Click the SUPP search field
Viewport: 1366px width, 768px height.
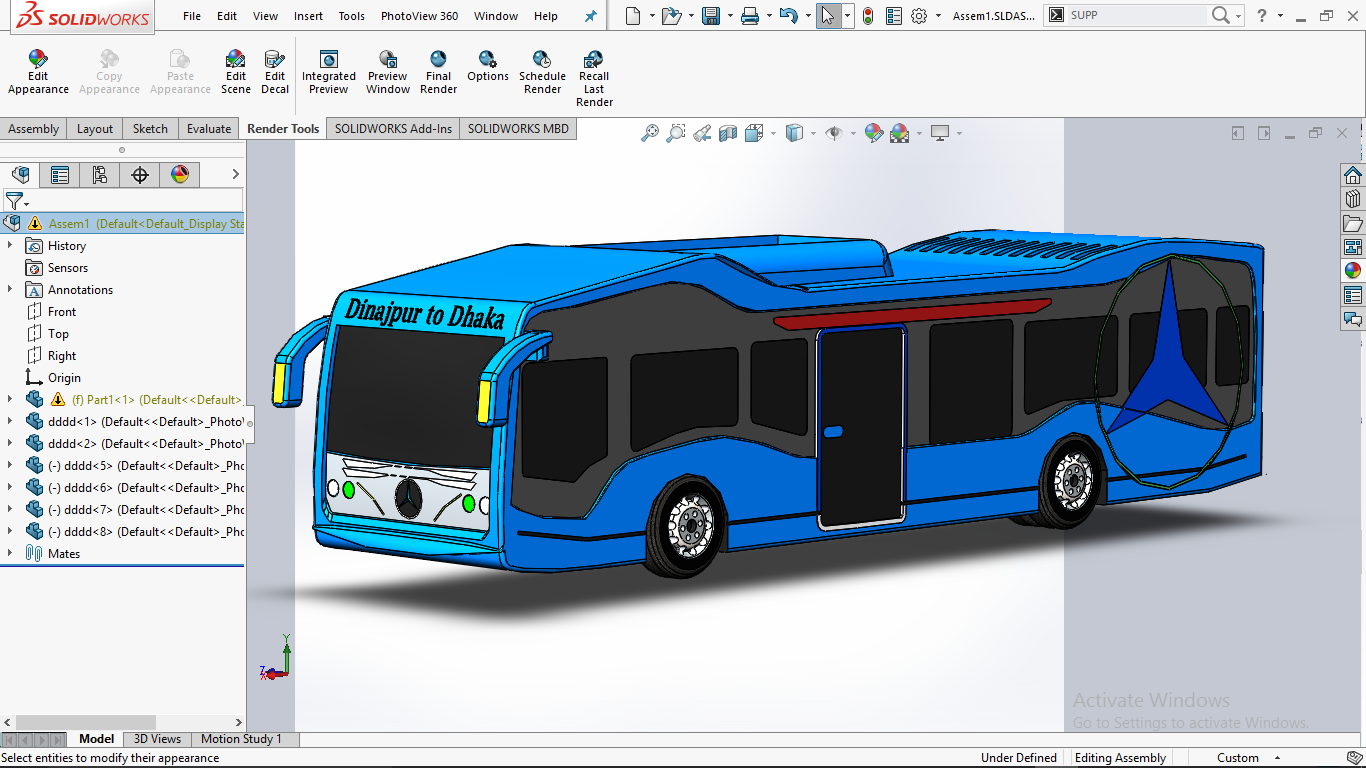coord(1135,15)
